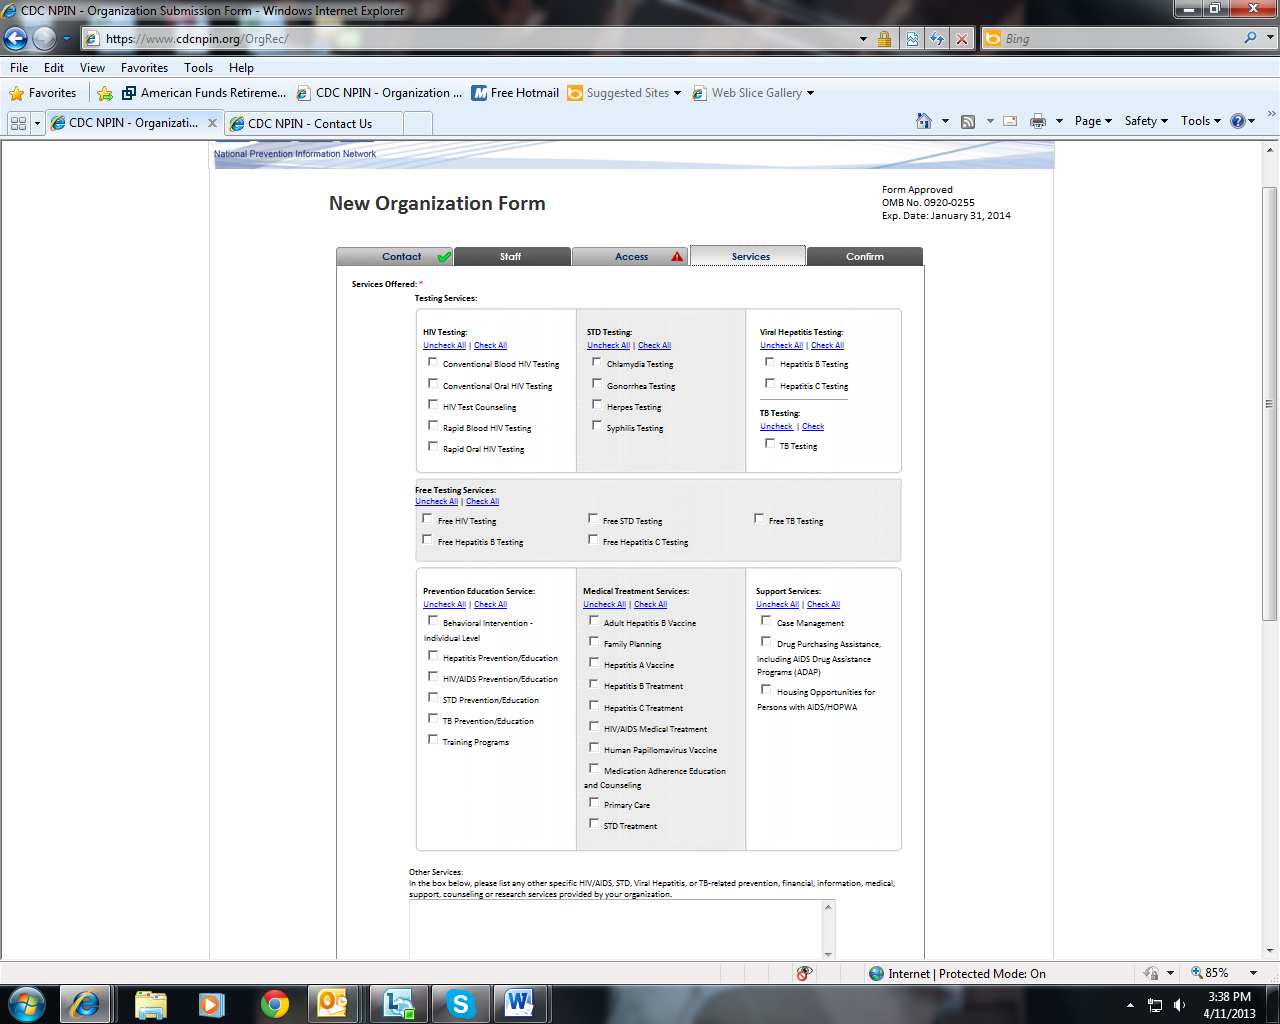Open Skype from the taskbar

tap(460, 1003)
